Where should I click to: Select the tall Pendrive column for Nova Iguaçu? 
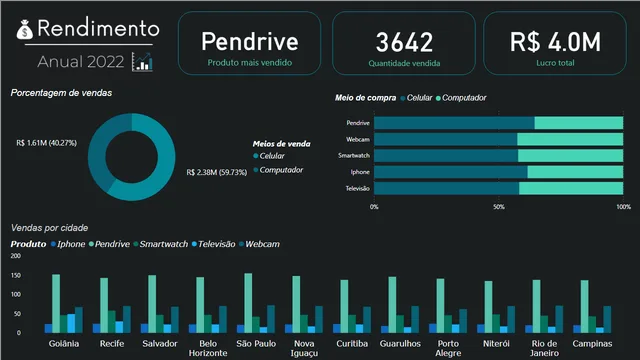coord(296,304)
